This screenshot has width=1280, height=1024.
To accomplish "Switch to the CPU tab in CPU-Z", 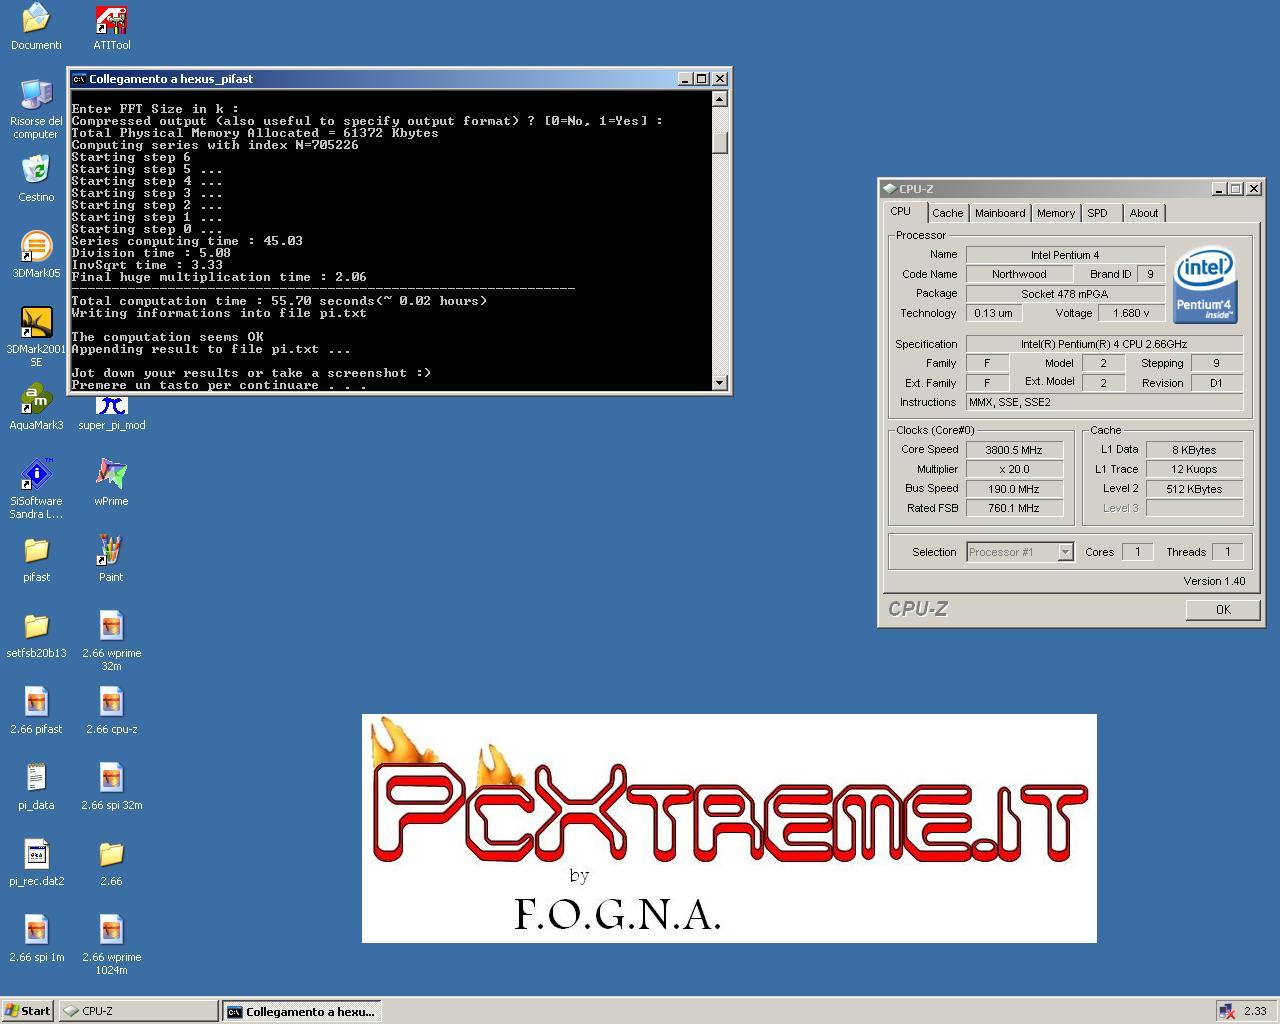I will point(901,212).
